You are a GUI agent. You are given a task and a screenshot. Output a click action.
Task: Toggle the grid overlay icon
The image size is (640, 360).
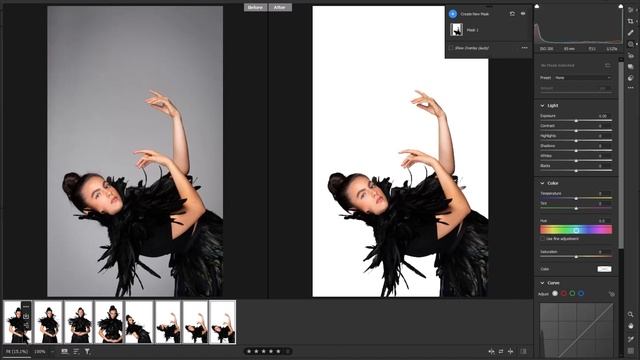tap(631, 351)
